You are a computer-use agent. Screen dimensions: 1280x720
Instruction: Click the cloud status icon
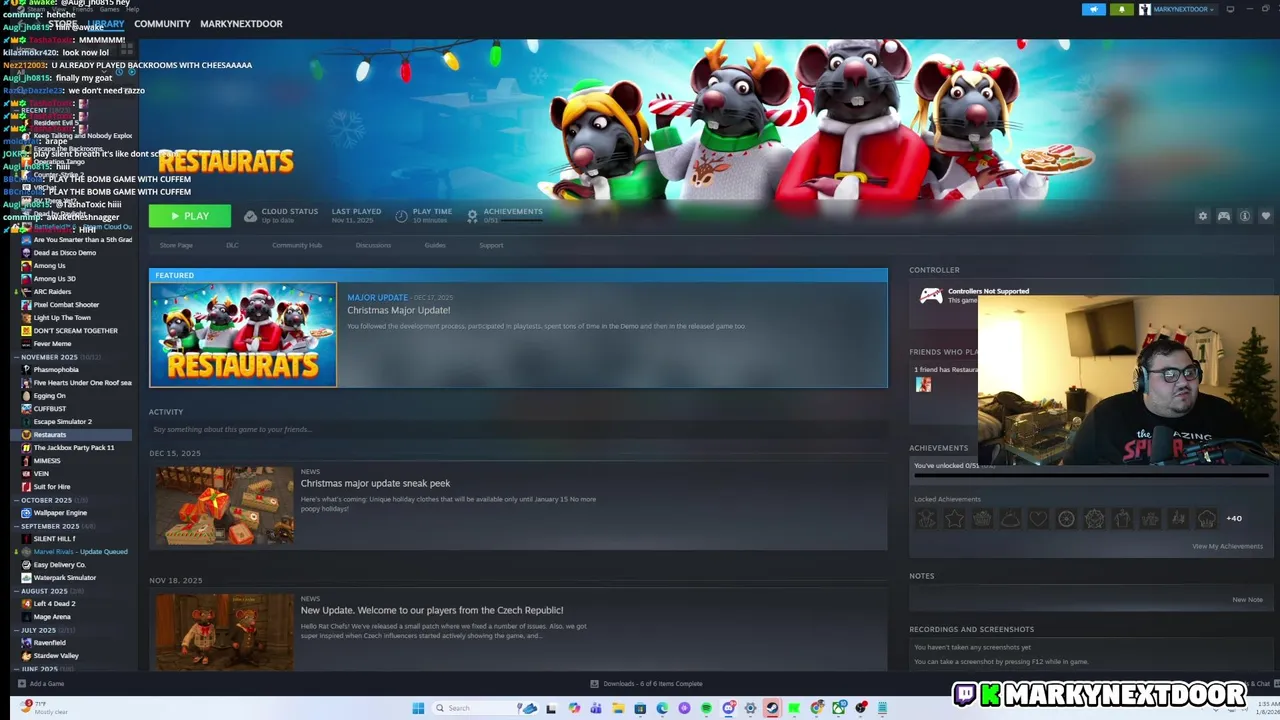250,216
